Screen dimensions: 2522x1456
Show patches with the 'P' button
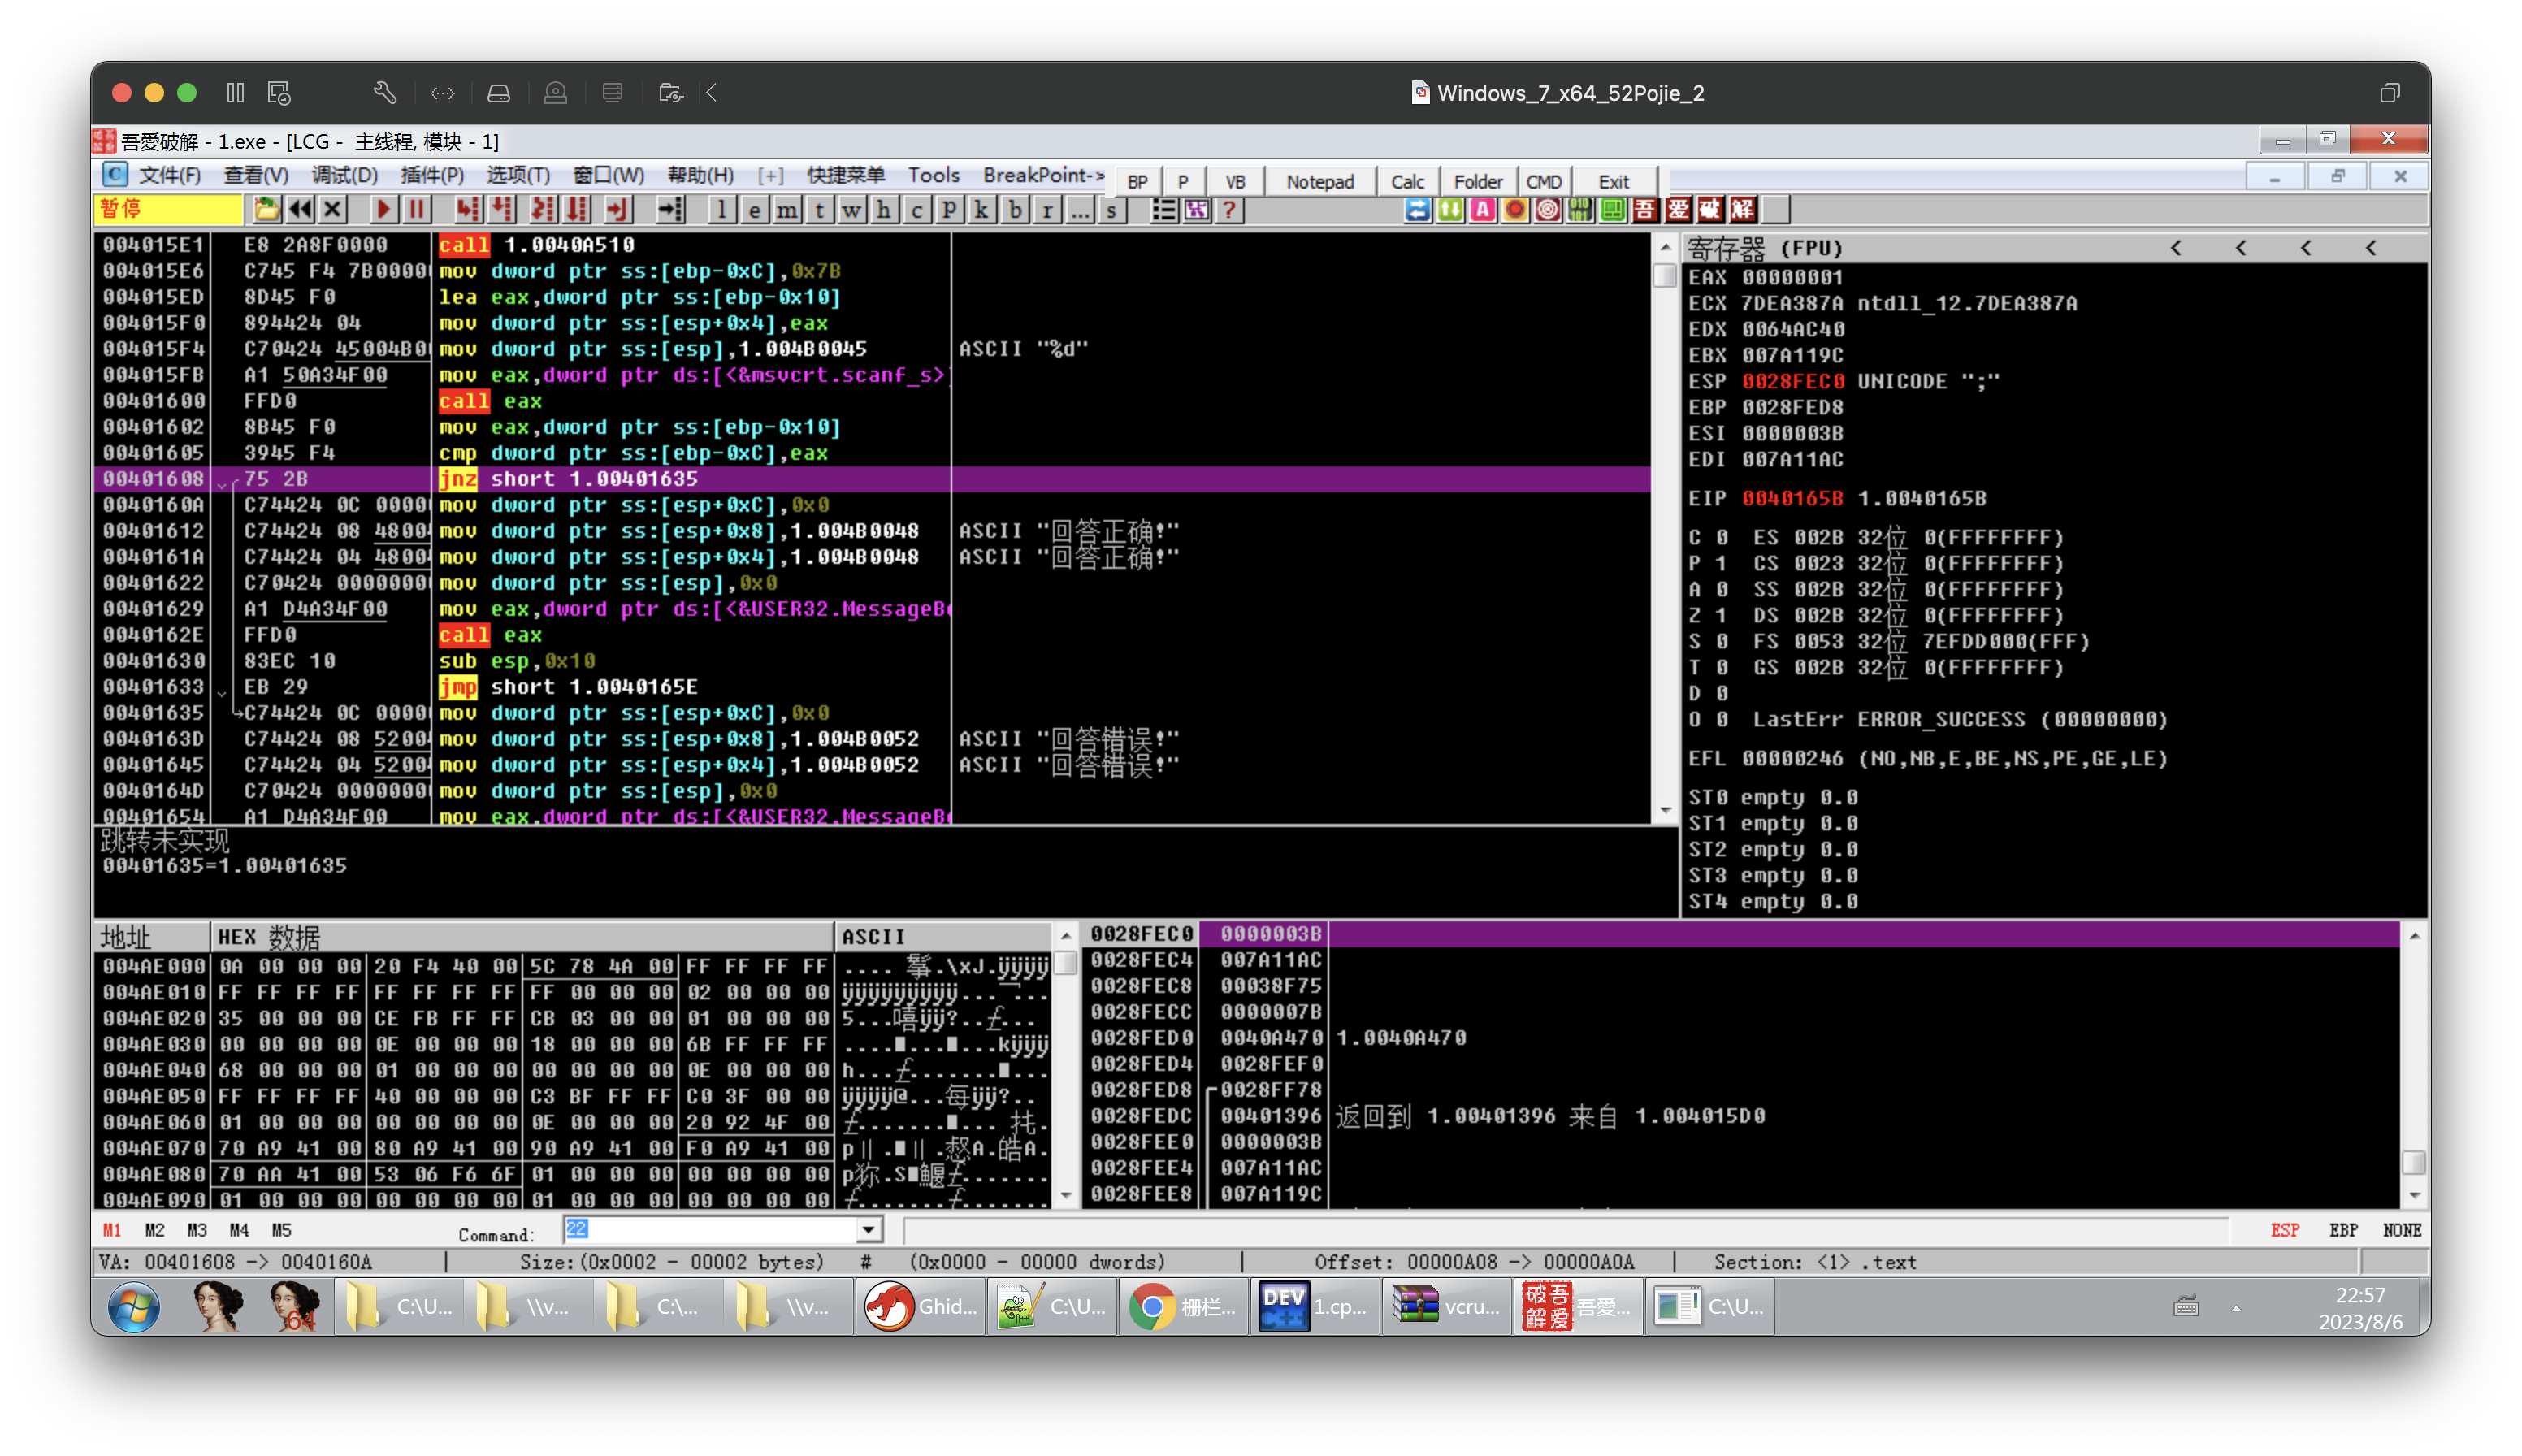click(x=949, y=210)
